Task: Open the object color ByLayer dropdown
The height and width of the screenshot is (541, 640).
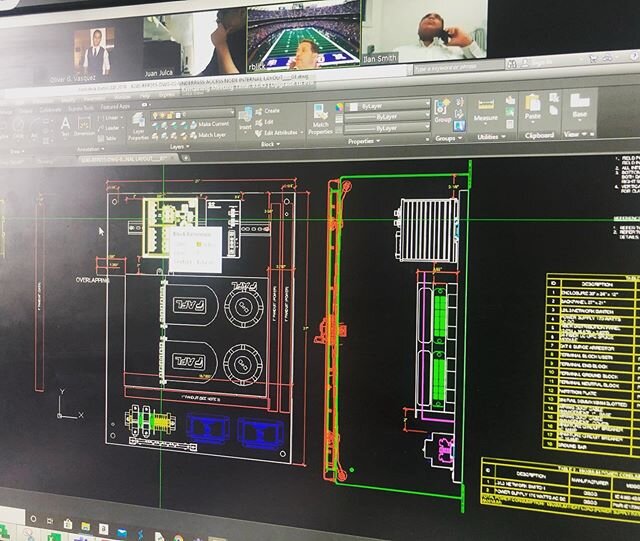Action: 388,105
